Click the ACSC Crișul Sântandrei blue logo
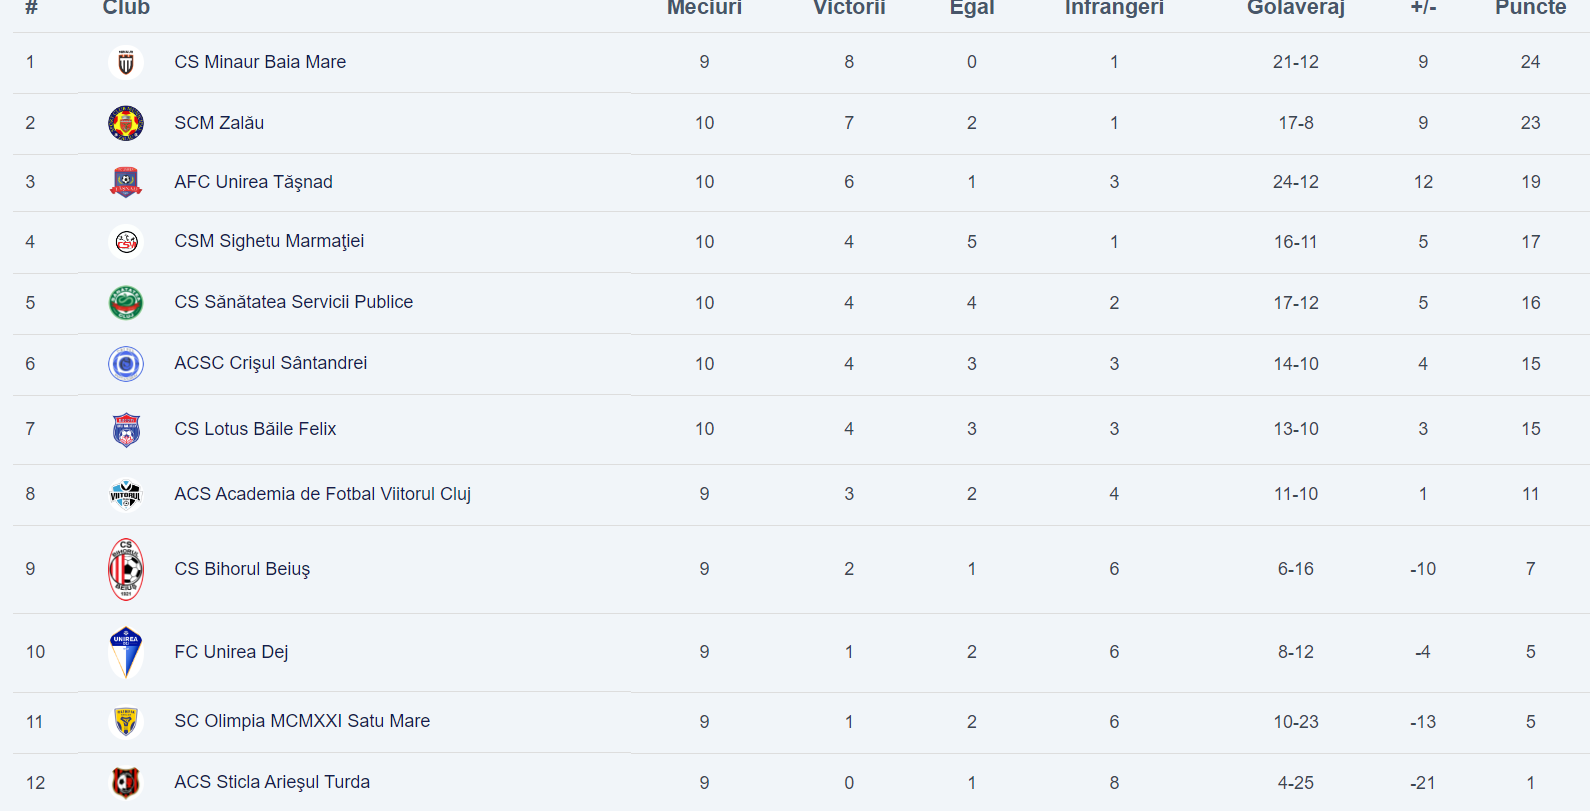This screenshot has height=811, width=1590. tap(126, 364)
